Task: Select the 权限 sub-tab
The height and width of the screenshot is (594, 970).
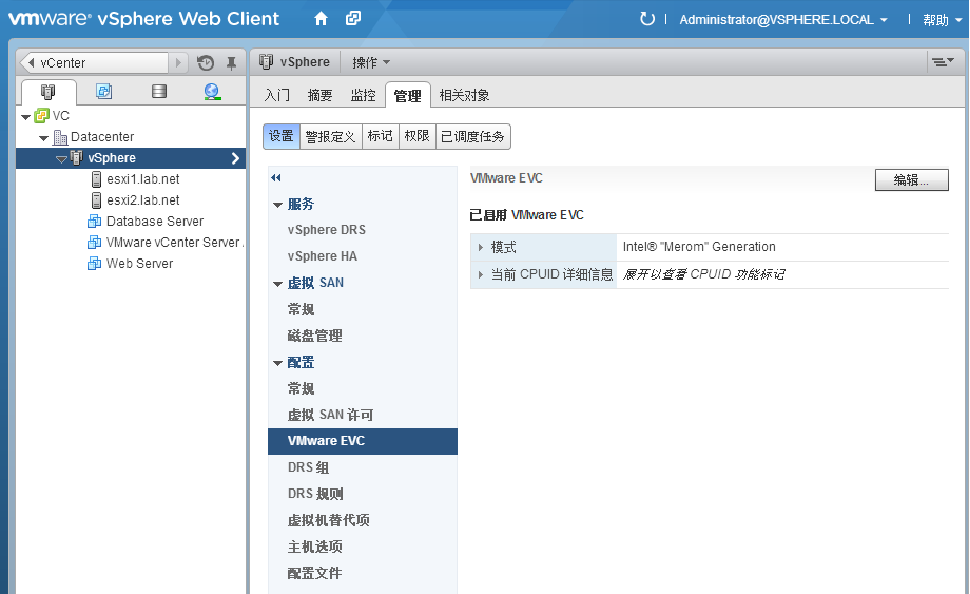Action: click(x=417, y=136)
